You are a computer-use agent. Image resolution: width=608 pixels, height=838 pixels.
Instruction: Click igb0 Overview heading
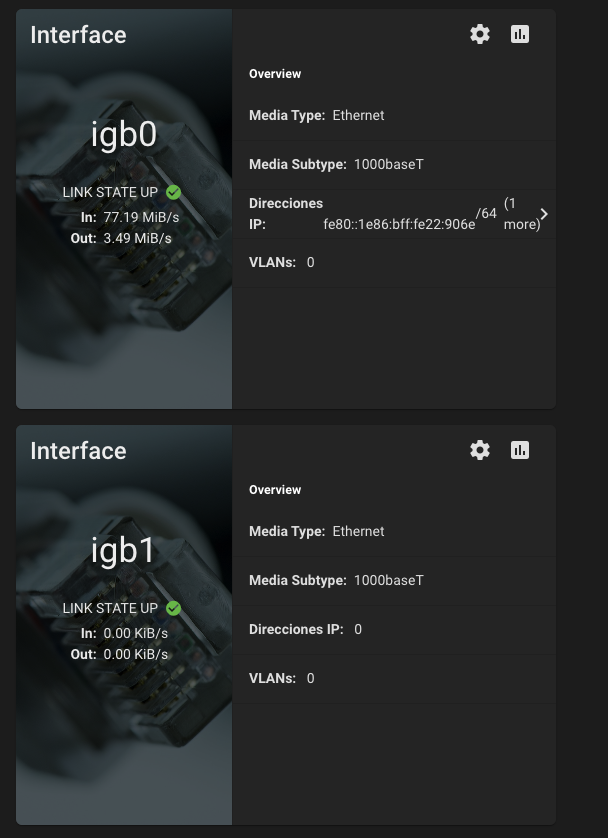point(275,74)
